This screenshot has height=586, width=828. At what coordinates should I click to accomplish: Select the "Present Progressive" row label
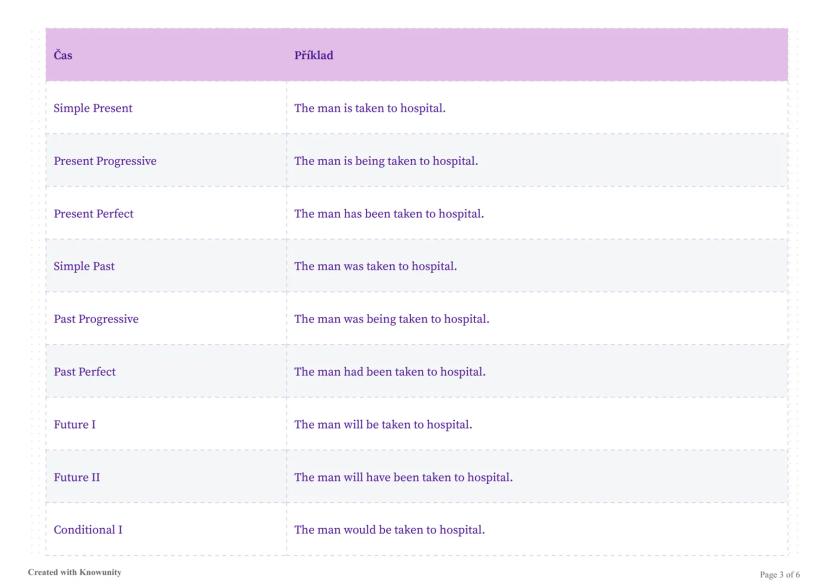coord(105,161)
